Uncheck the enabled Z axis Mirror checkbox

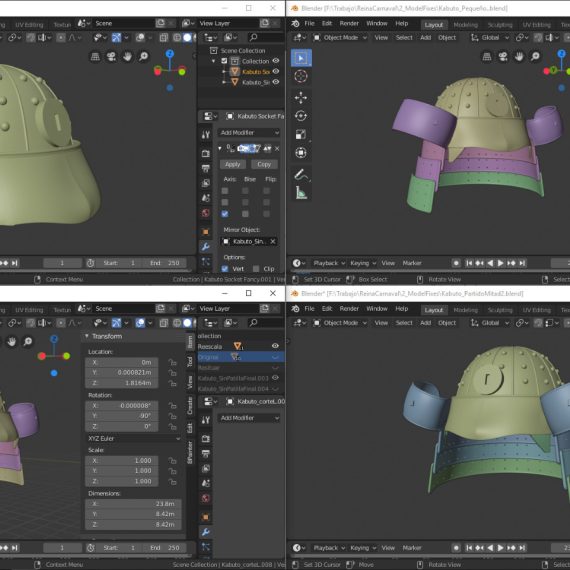click(x=225, y=214)
